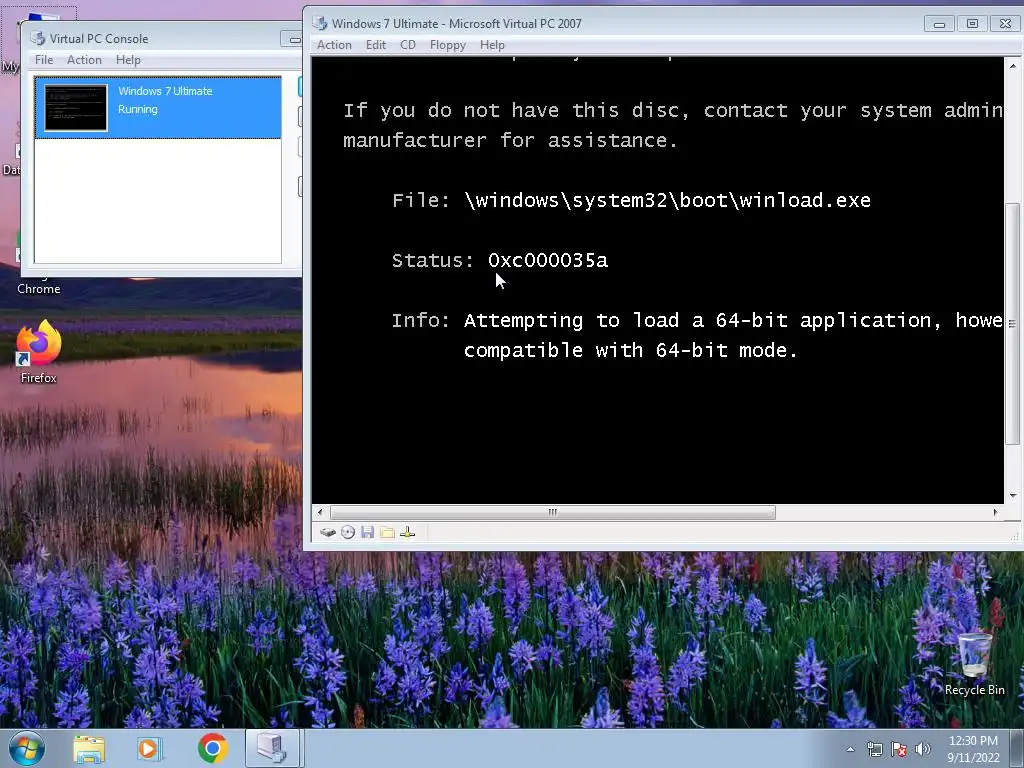Viewport: 1024px width, 768px height.
Task: Click the vertical scrollbar thumb in the VM window
Action: tap(1012, 324)
